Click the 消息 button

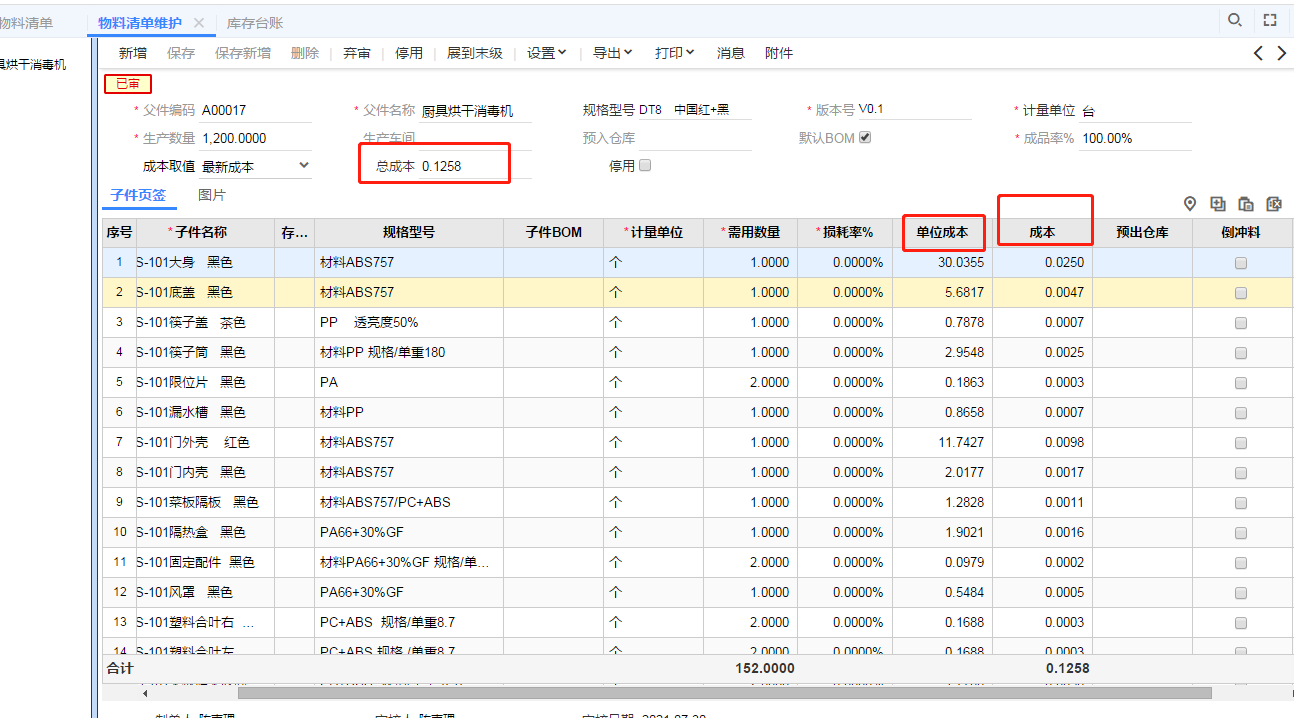click(731, 53)
